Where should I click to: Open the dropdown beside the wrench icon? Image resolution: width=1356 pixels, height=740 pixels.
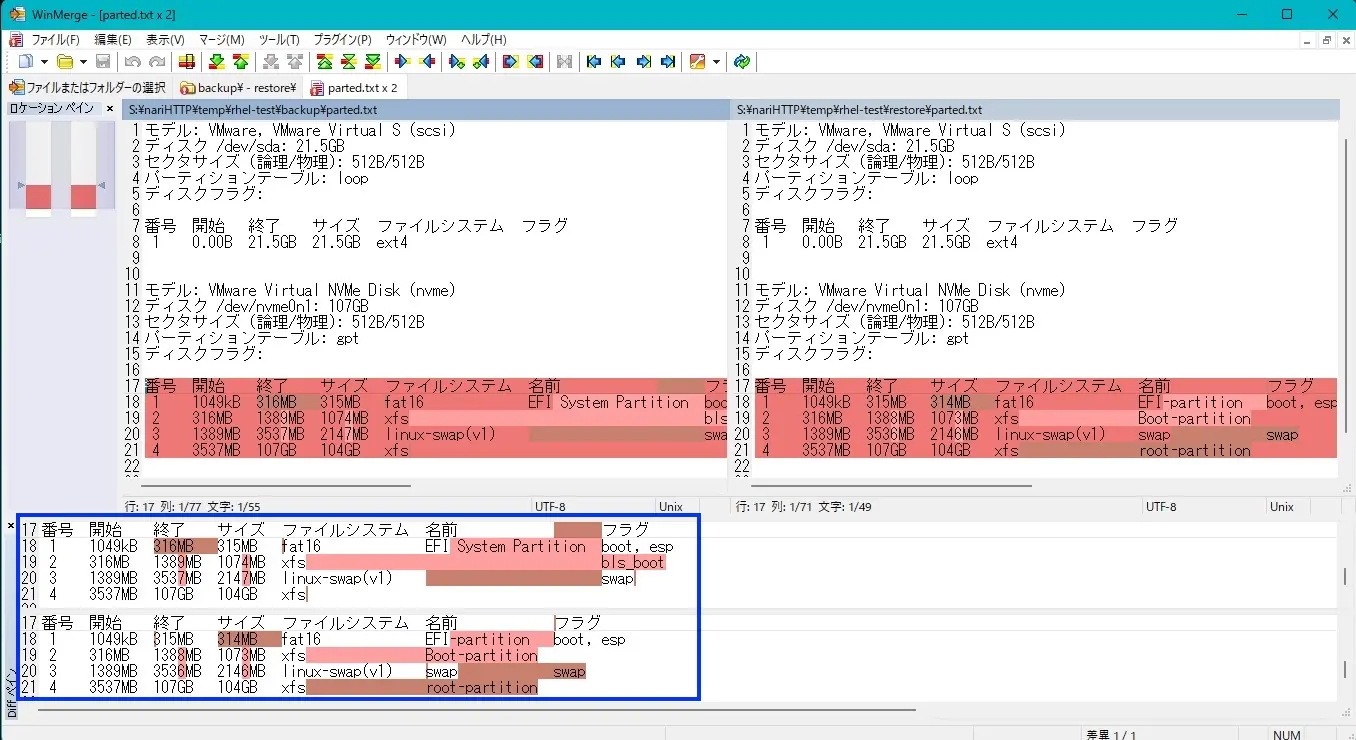(x=715, y=62)
